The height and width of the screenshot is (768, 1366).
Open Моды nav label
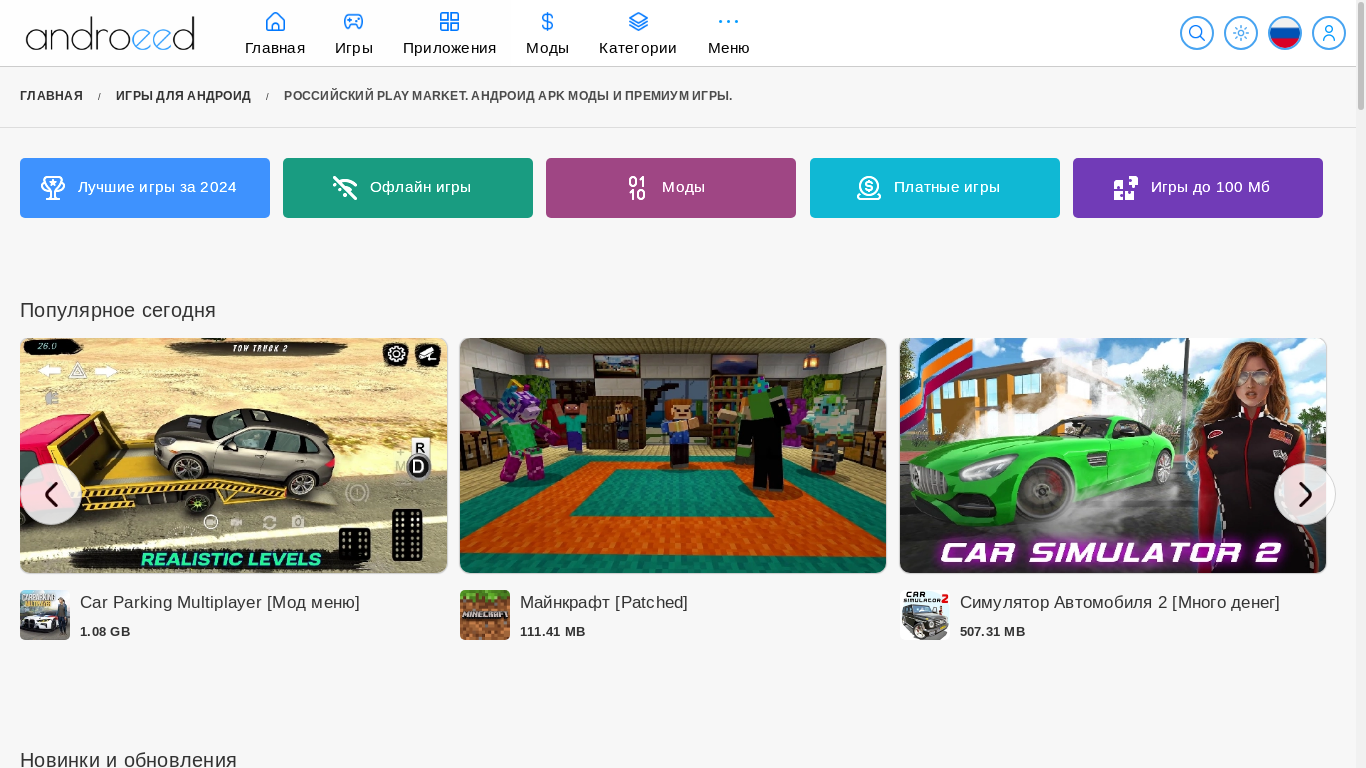pos(547,48)
